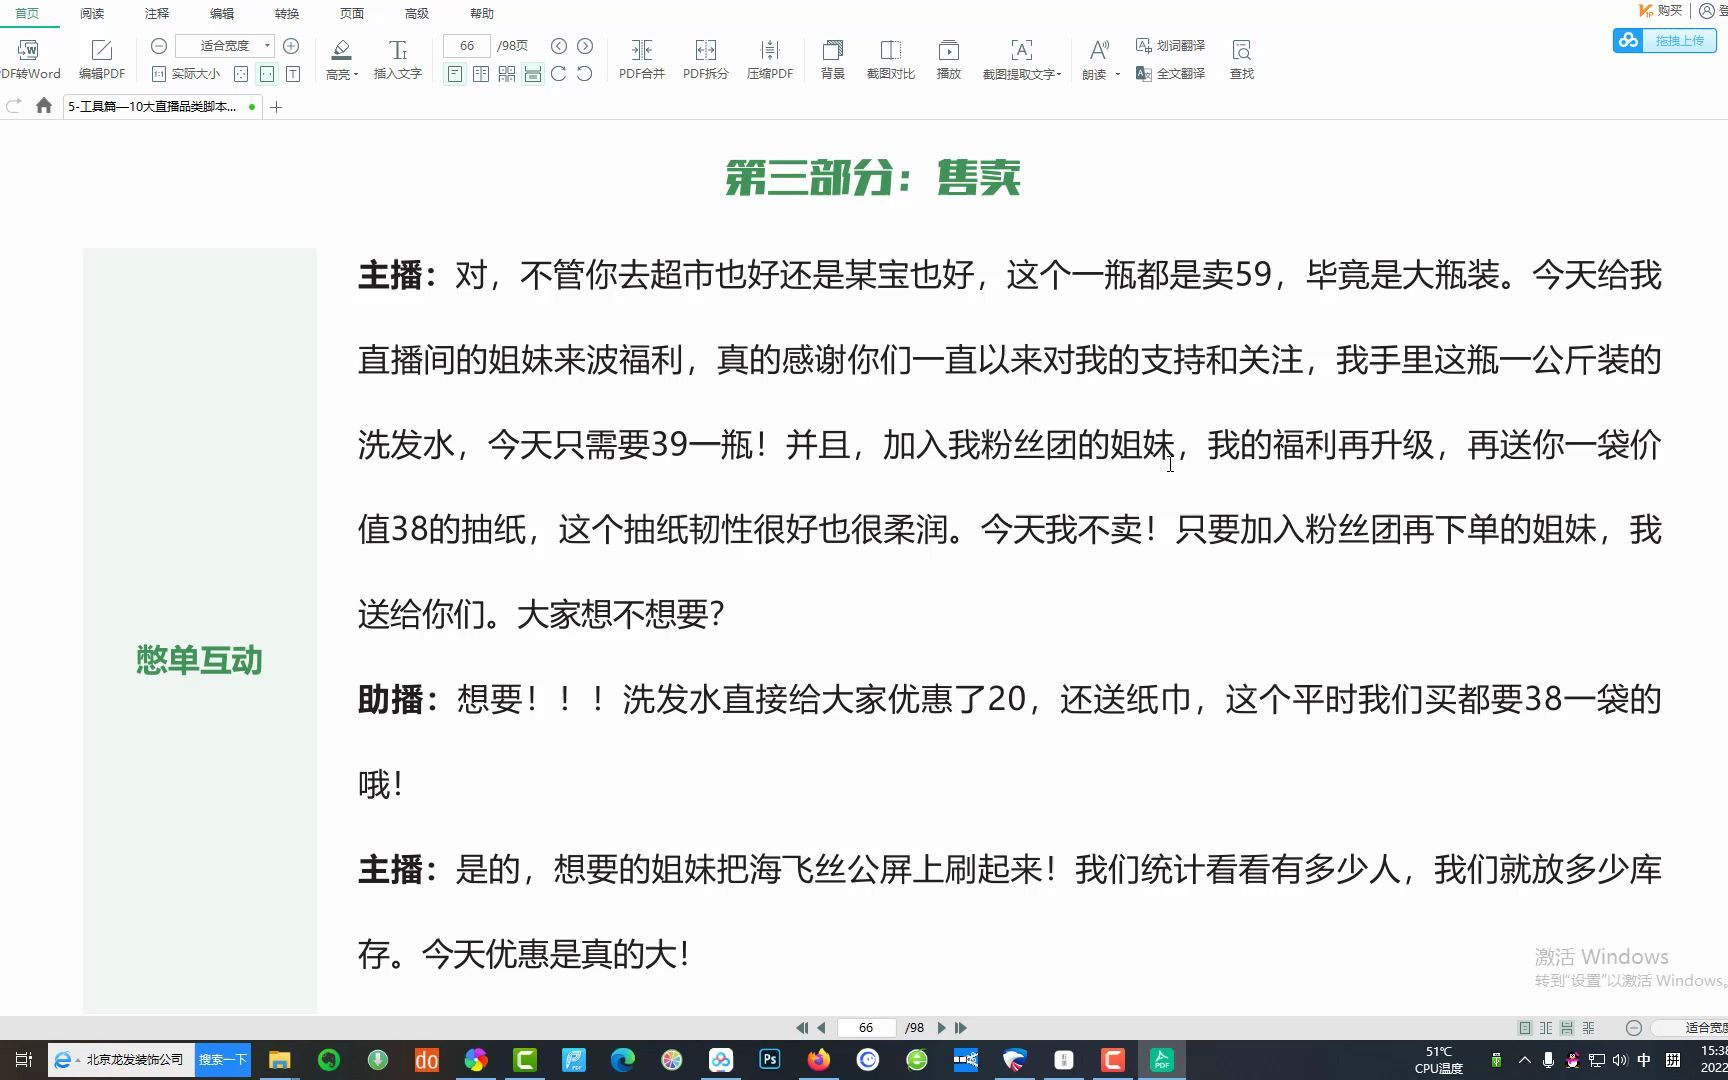This screenshot has width=1728, height=1080.
Task: Rotate the page clockwise
Action: coord(559,74)
